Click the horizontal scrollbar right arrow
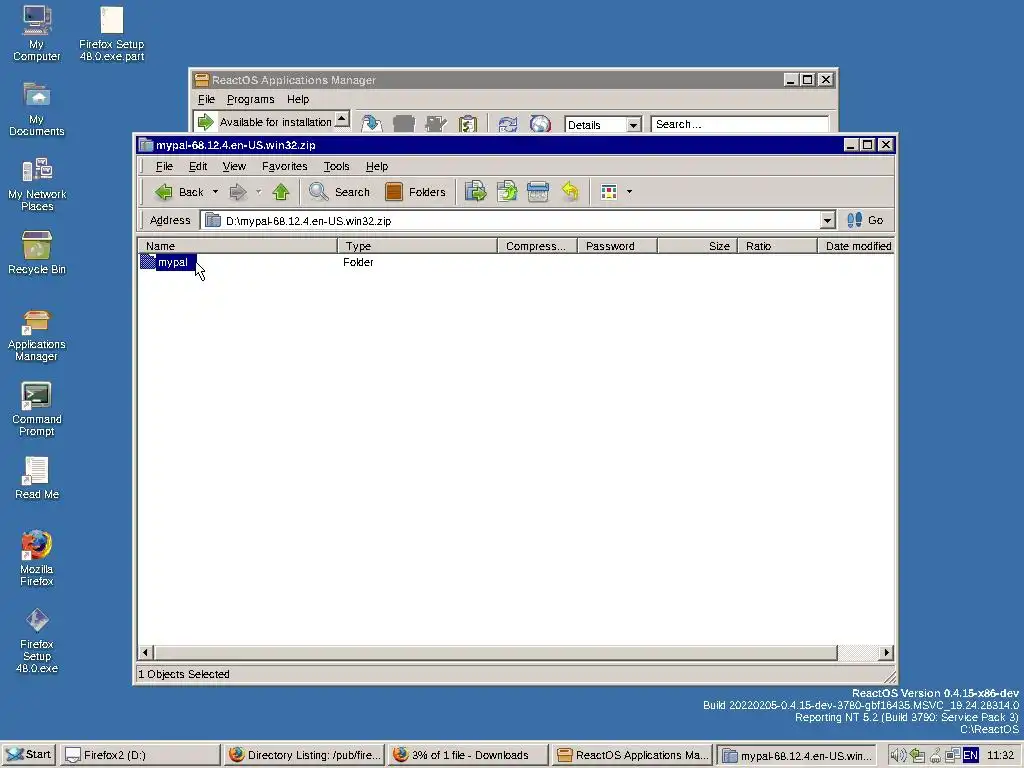Viewport: 1024px width, 768px height. tap(886, 652)
